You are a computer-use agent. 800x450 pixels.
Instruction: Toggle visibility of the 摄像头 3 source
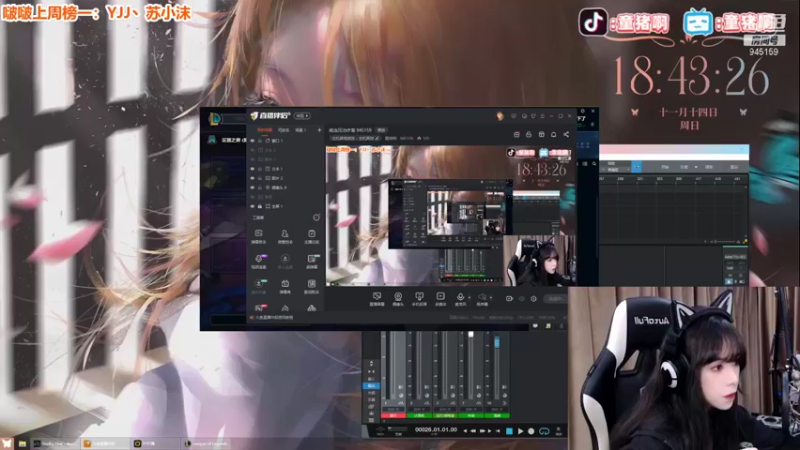[253, 187]
